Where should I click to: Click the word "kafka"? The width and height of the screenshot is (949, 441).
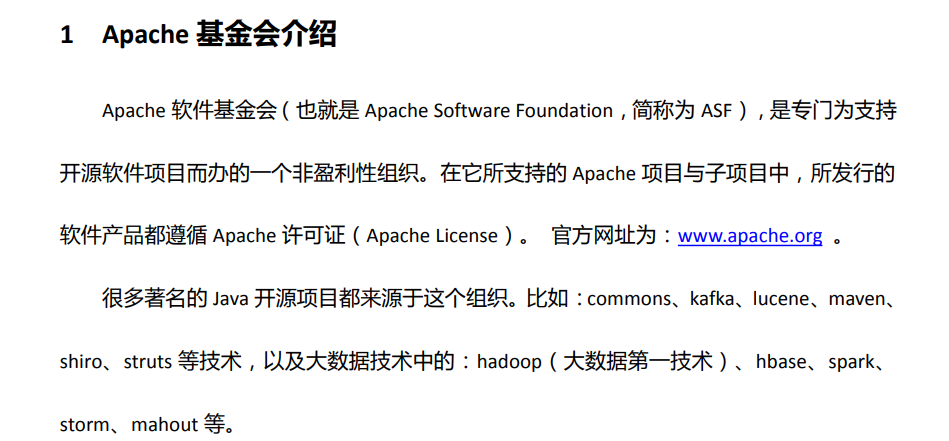(712, 298)
